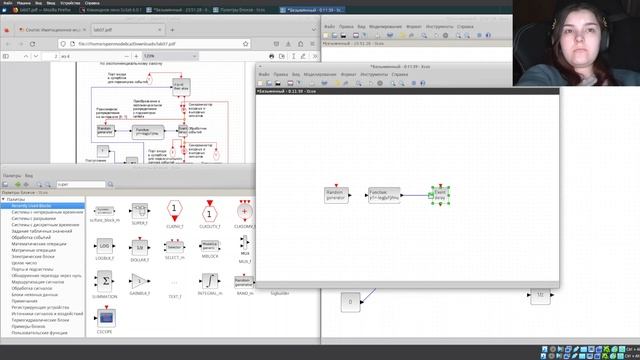Viewport: 640px width, 360px height.
Task: Choose the DOLLAR_f delay block
Action: pyautogui.click(x=140, y=247)
